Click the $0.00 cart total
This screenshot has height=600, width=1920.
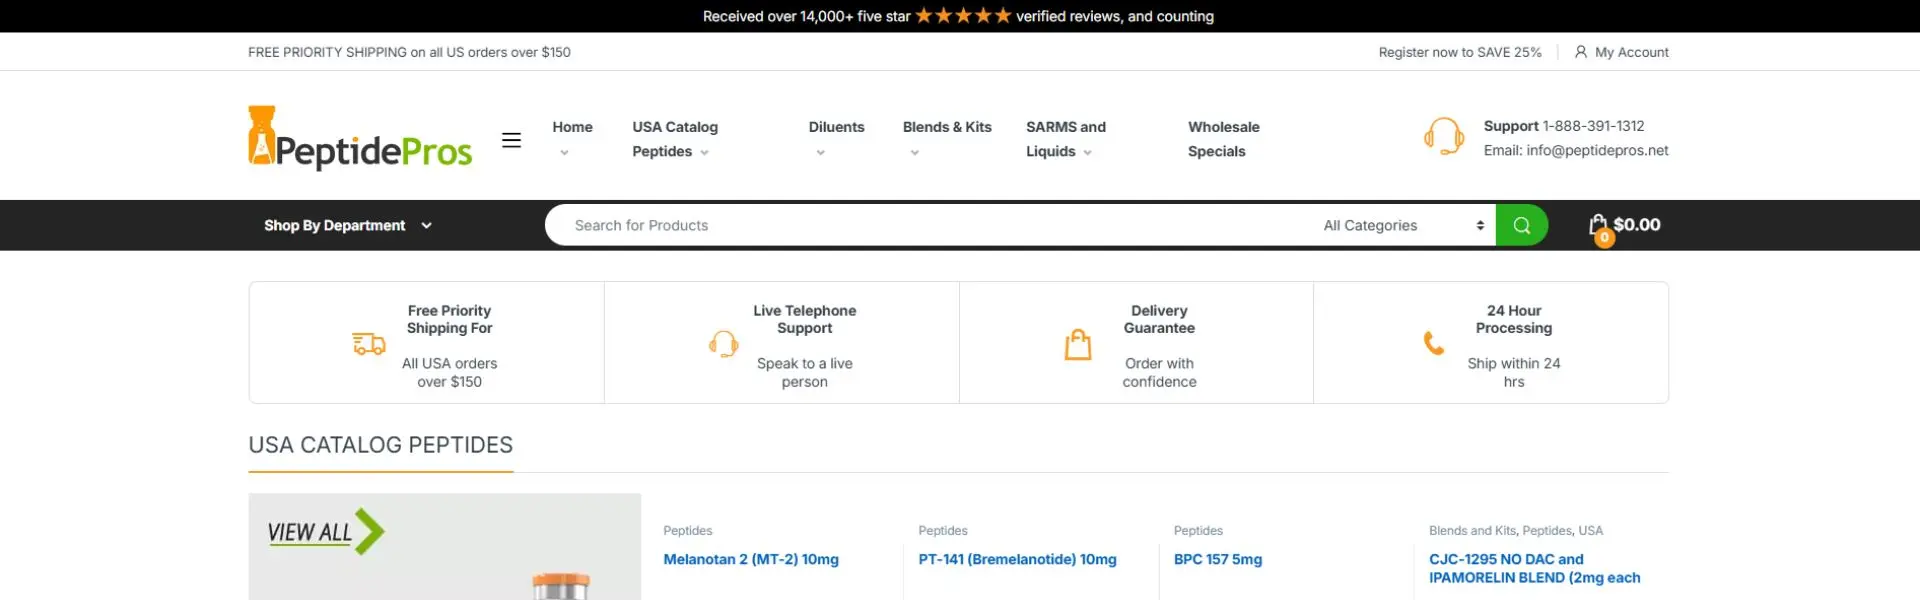(x=1636, y=225)
